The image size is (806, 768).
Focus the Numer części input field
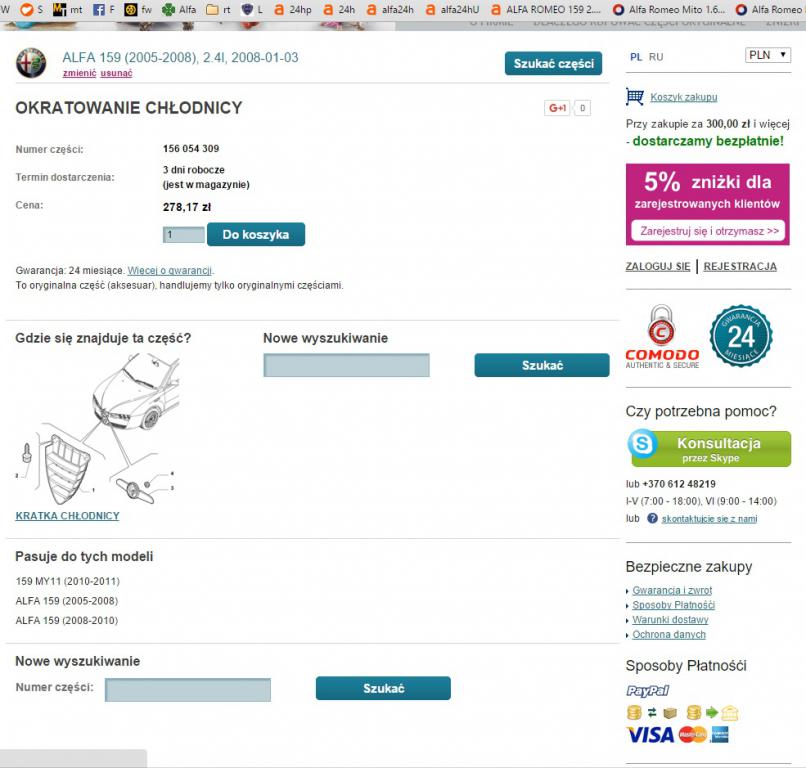tap(188, 690)
